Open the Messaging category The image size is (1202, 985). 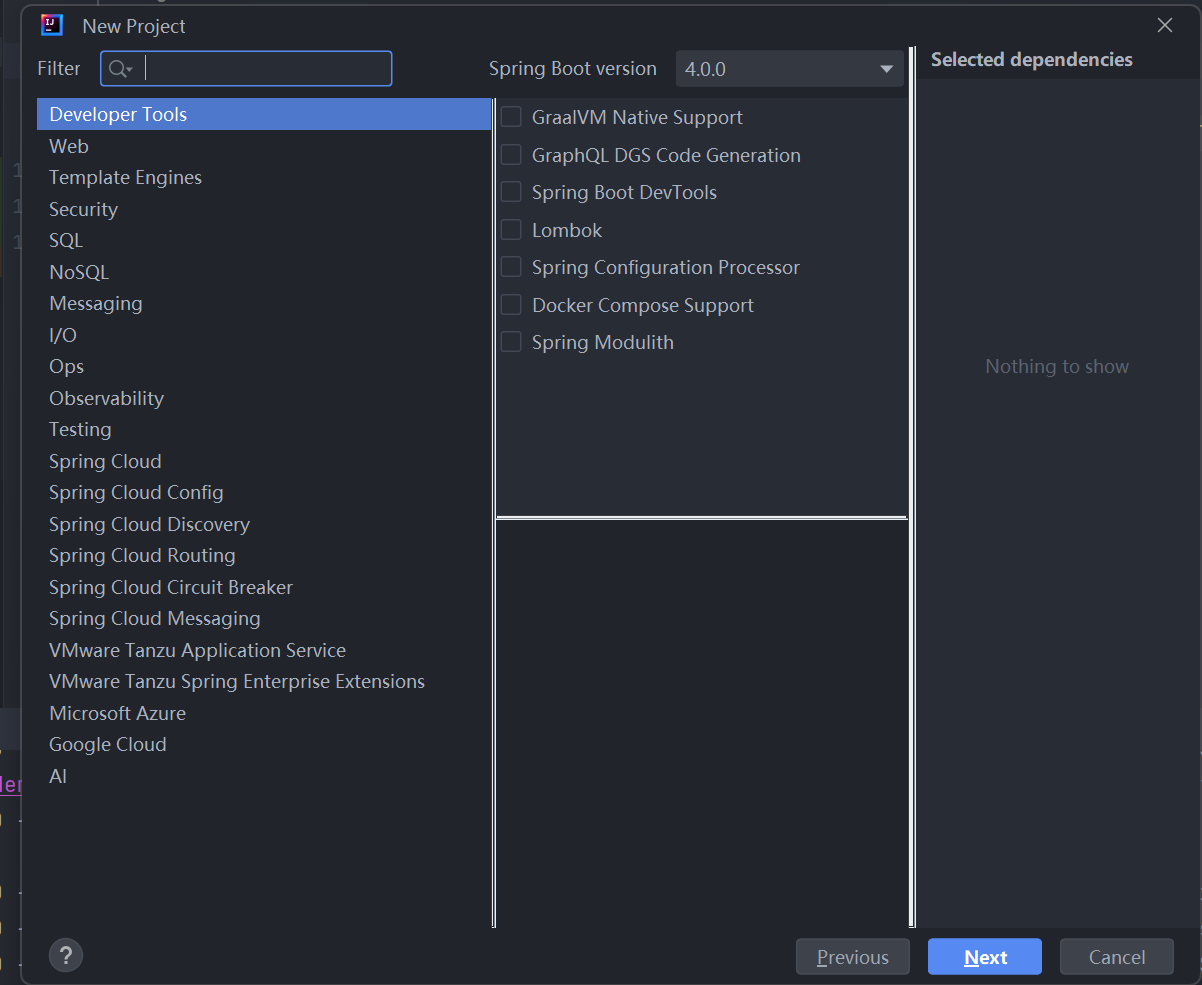264,303
